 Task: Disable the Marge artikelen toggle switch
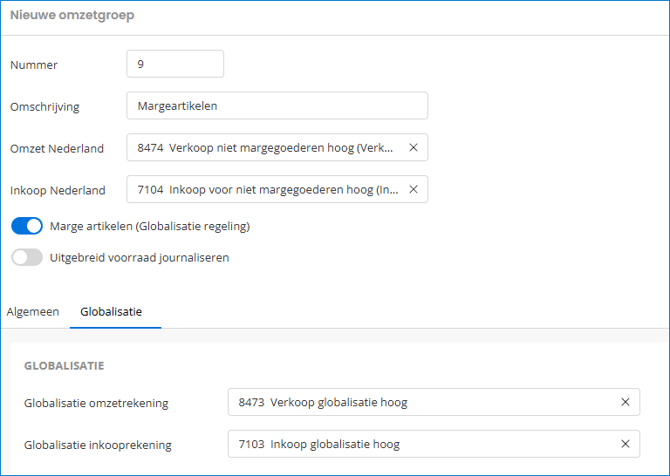(27, 226)
